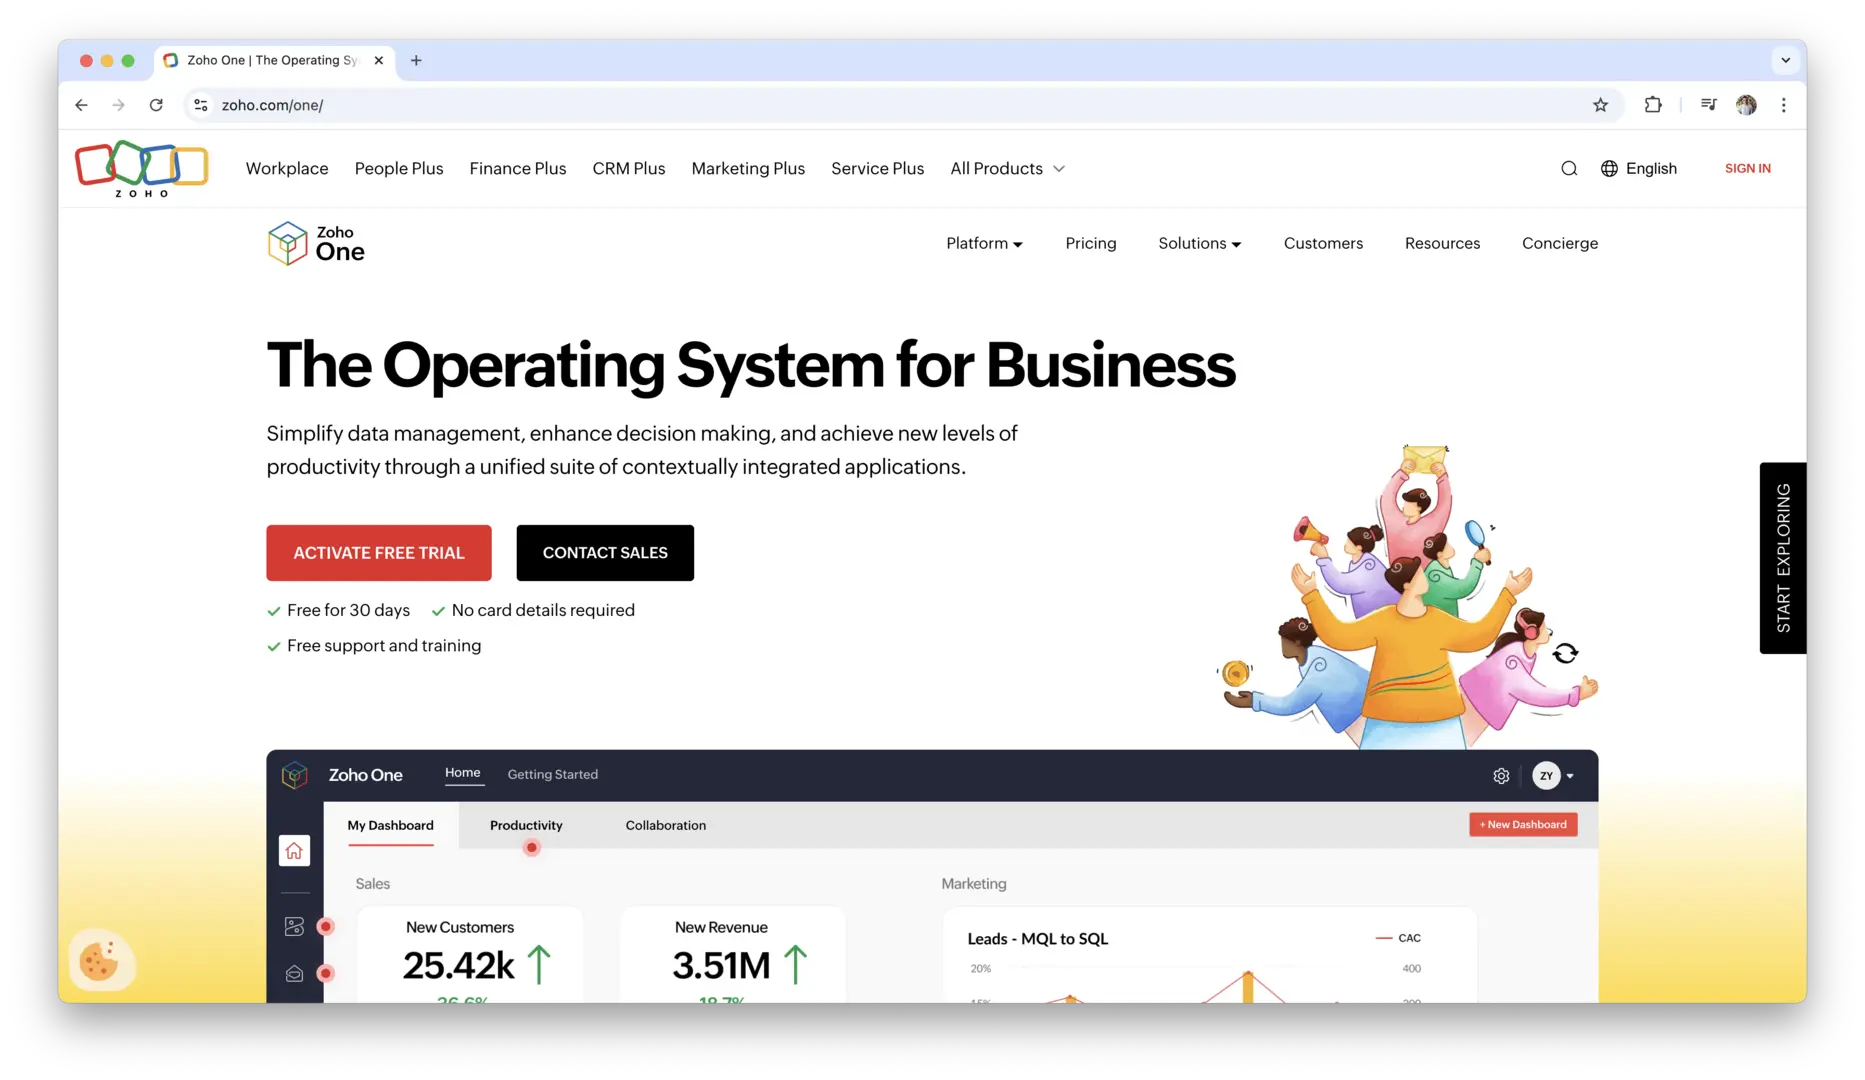Image resolution: width=1865 pixels, height=1080 pixels.
Task: Go to the Pricing page
Action: 1091,243
